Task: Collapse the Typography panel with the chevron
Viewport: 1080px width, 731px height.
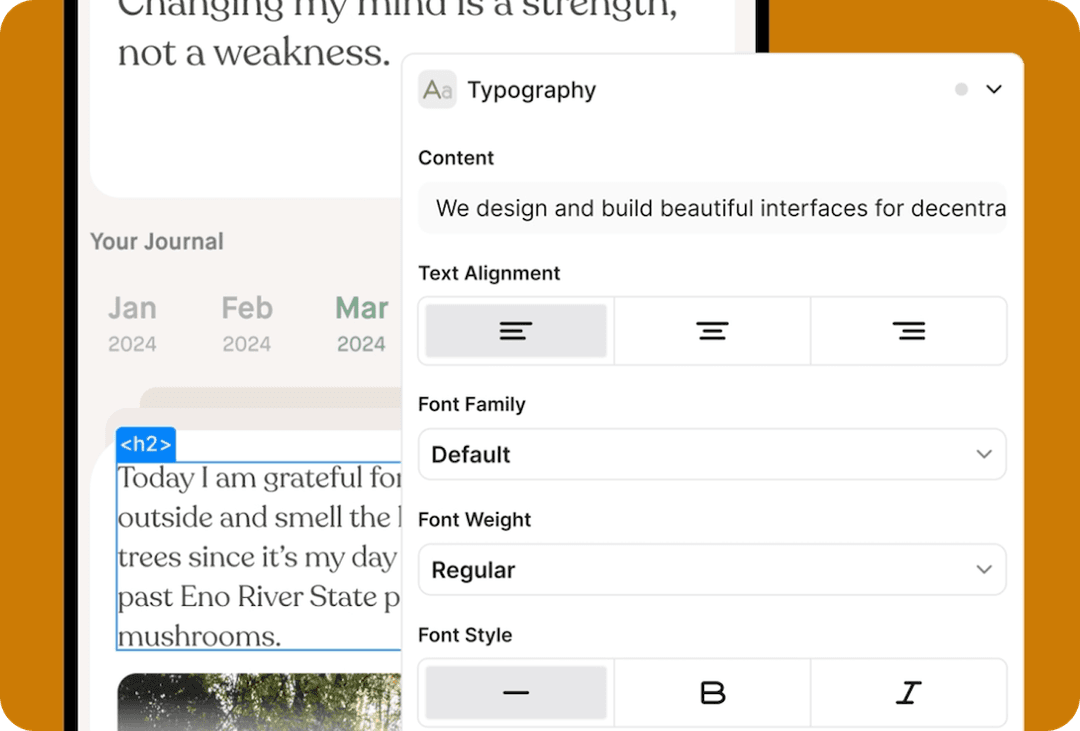Action: click(994, 89)
